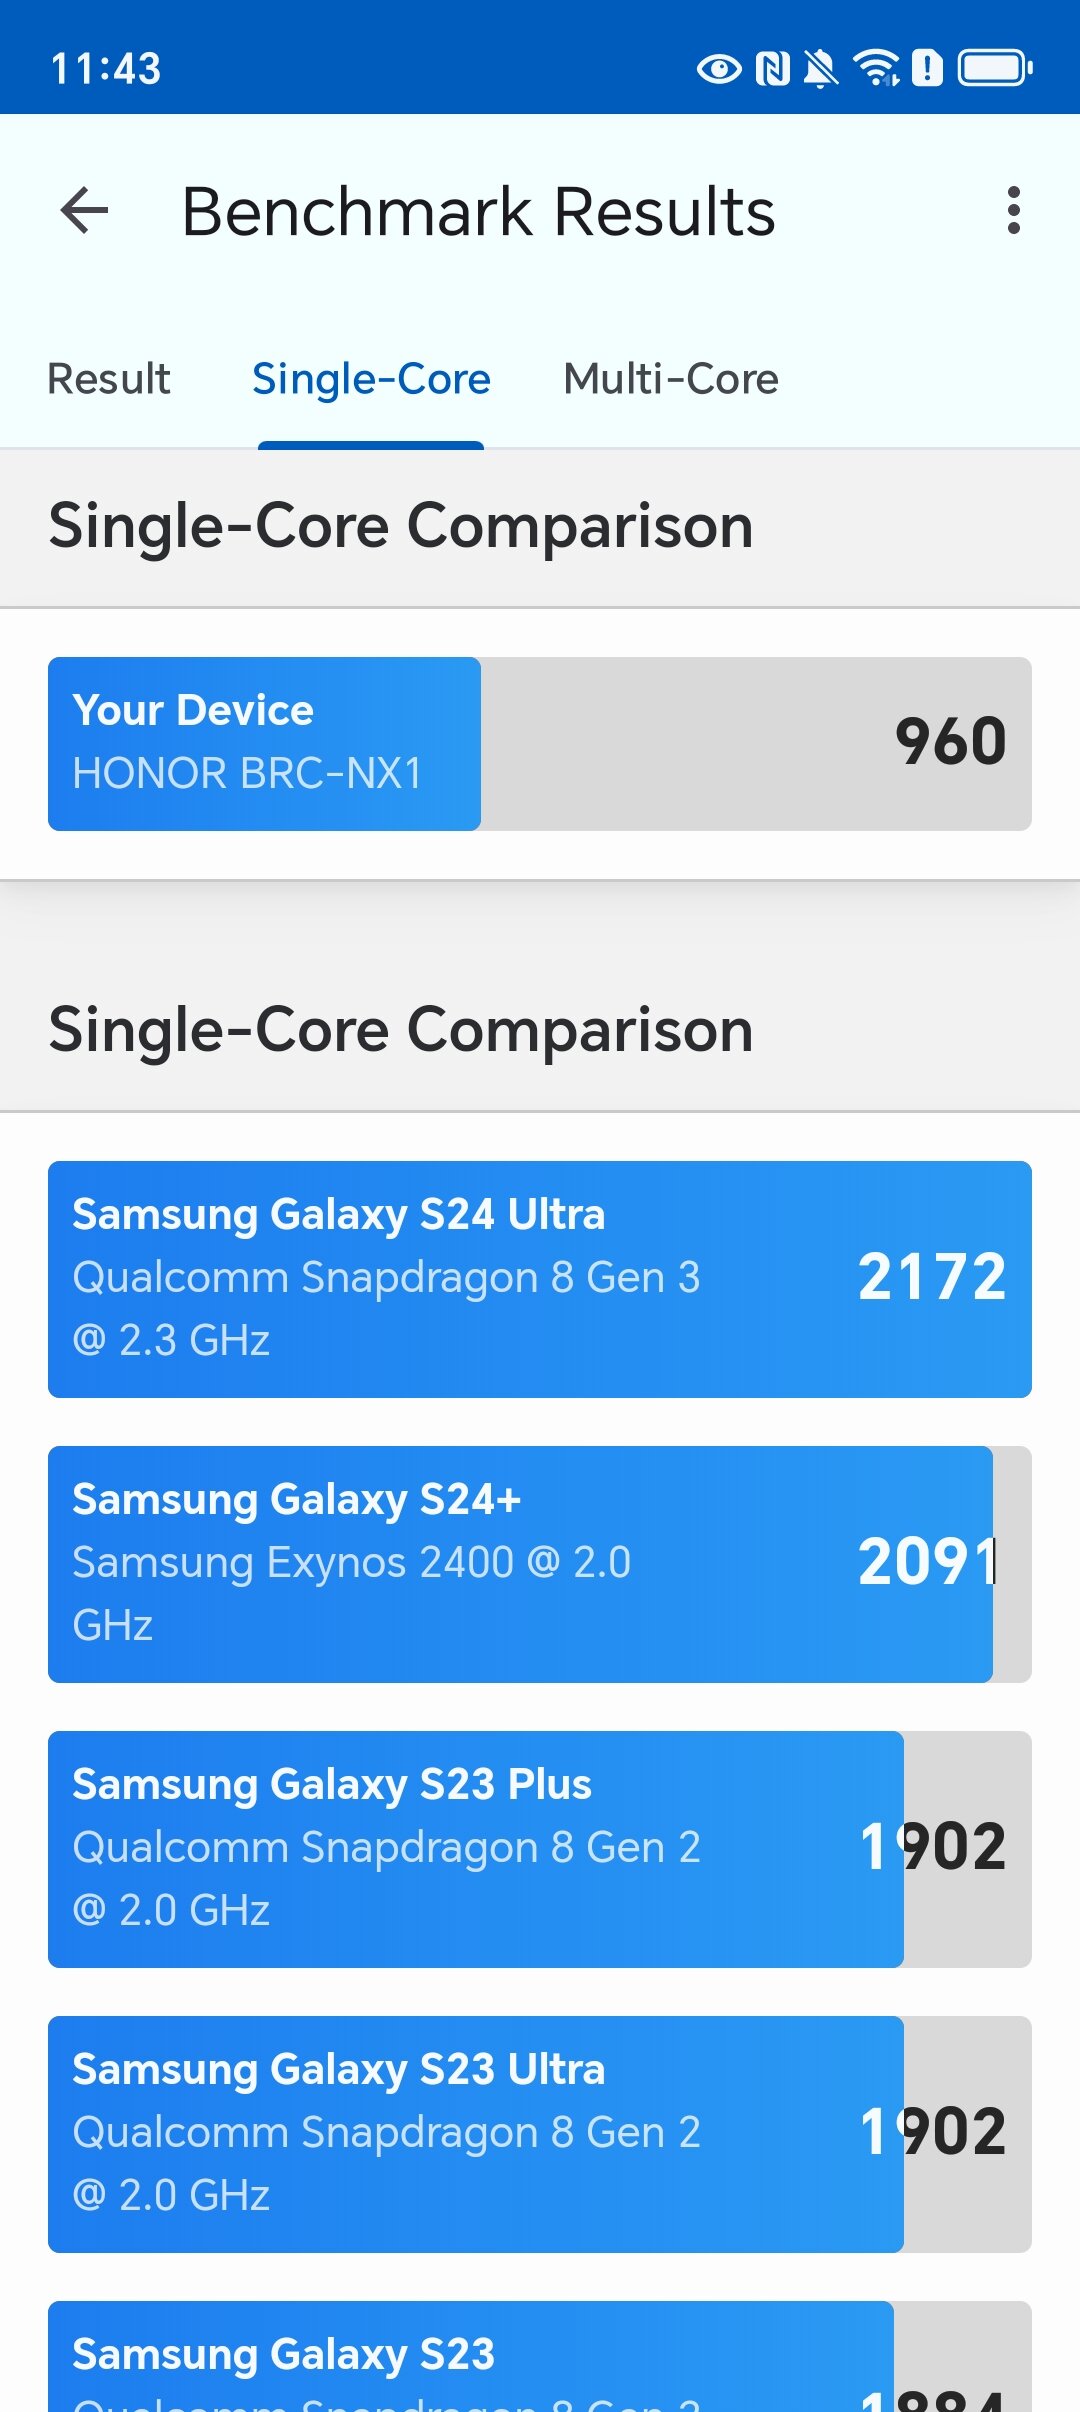1080x2412 pixels.
Task: Open the Samsung Galaxy S23 Plus entry
Action: [x=540, y=1849]
